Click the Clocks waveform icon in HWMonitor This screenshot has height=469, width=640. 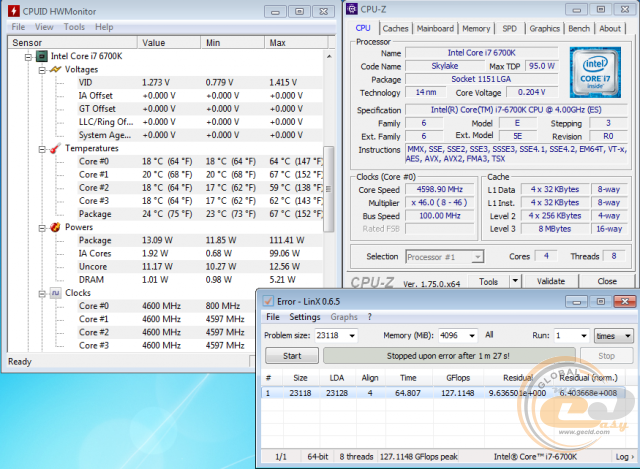[x=55, y=293]
